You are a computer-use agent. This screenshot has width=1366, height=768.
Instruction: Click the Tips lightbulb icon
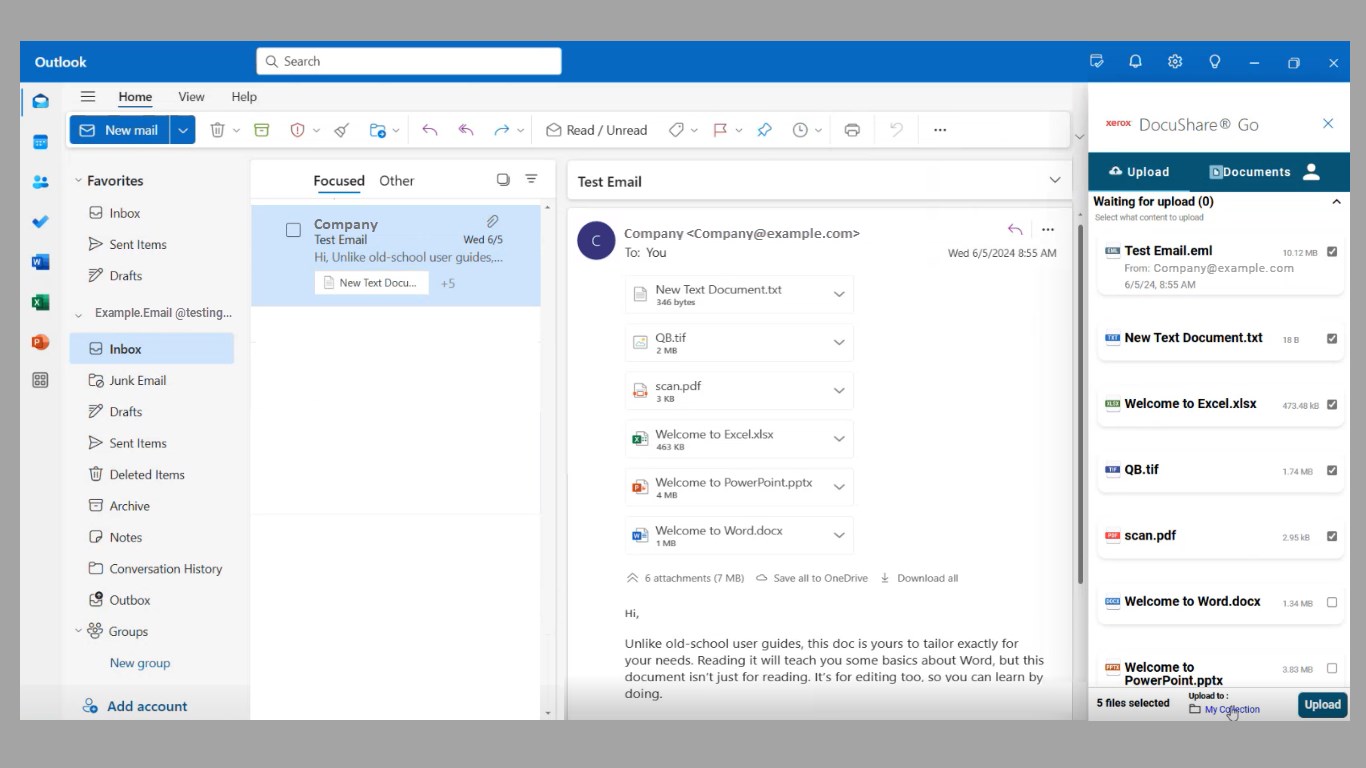pos(1215,62)
